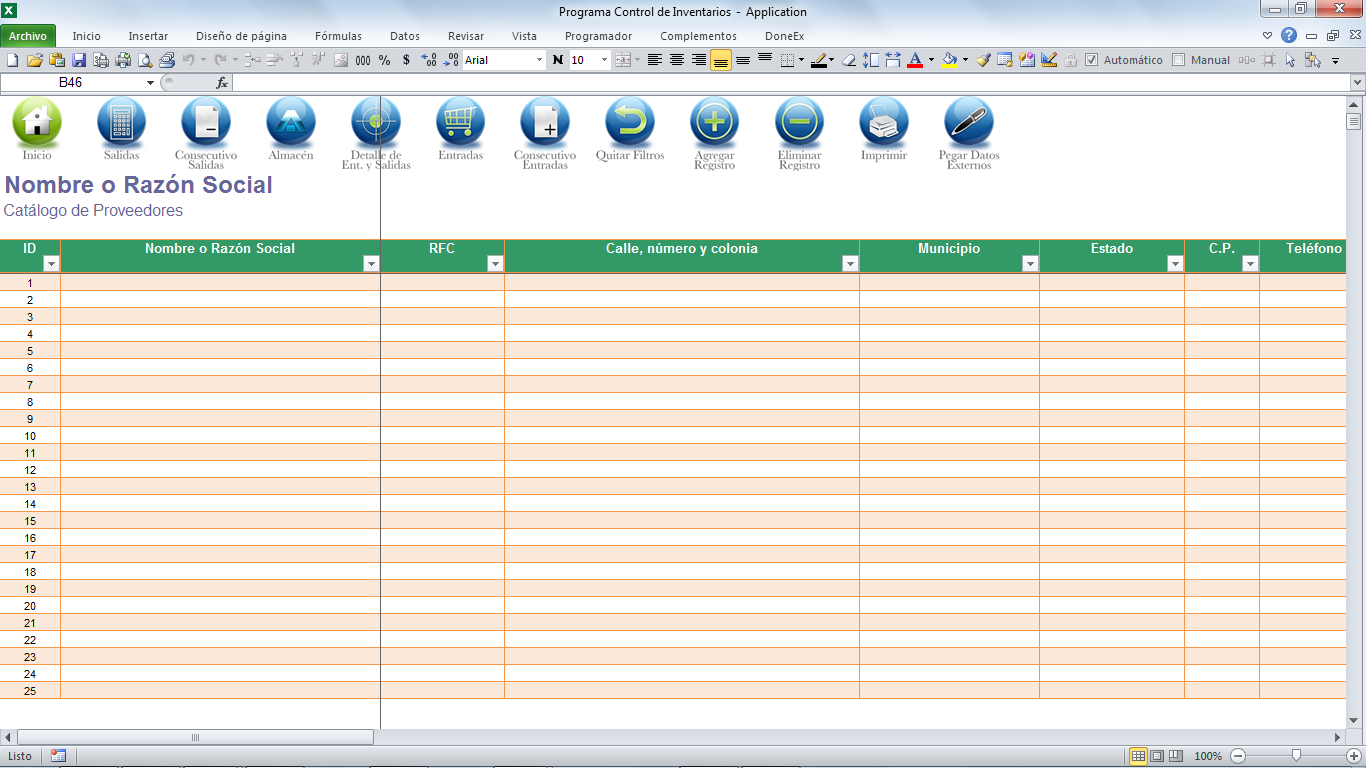Click the zoom slider handle

[x=1296, y=756]
